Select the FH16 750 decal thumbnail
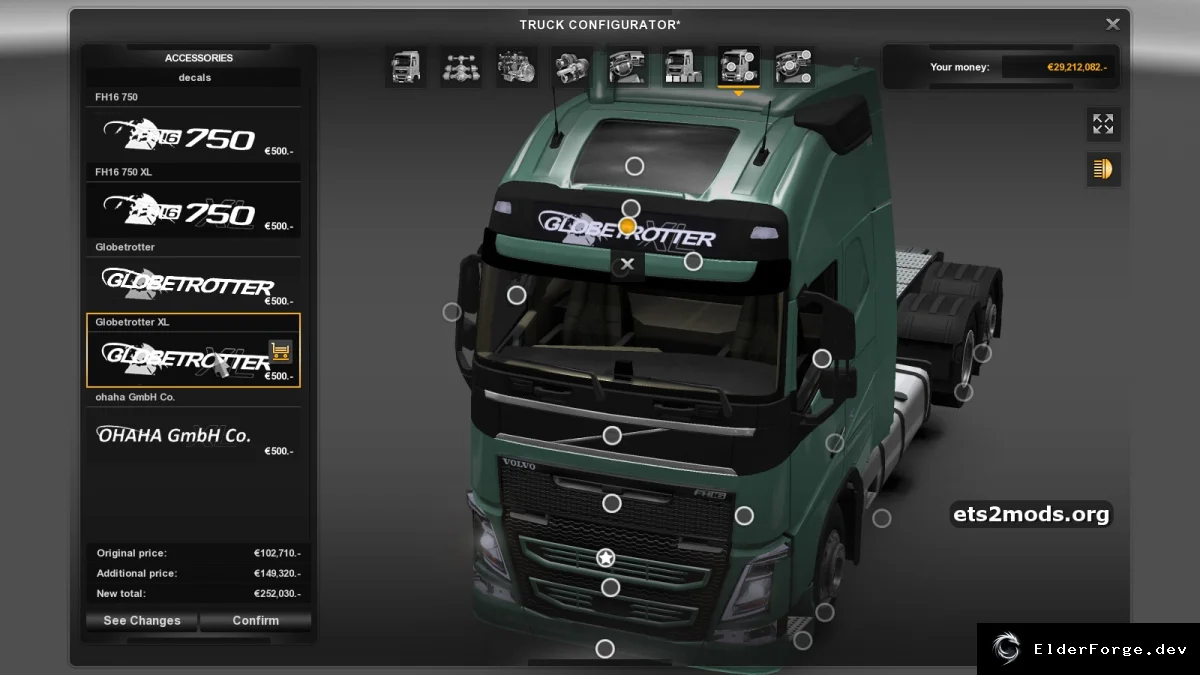1200x675 pixels. (193, 134)
